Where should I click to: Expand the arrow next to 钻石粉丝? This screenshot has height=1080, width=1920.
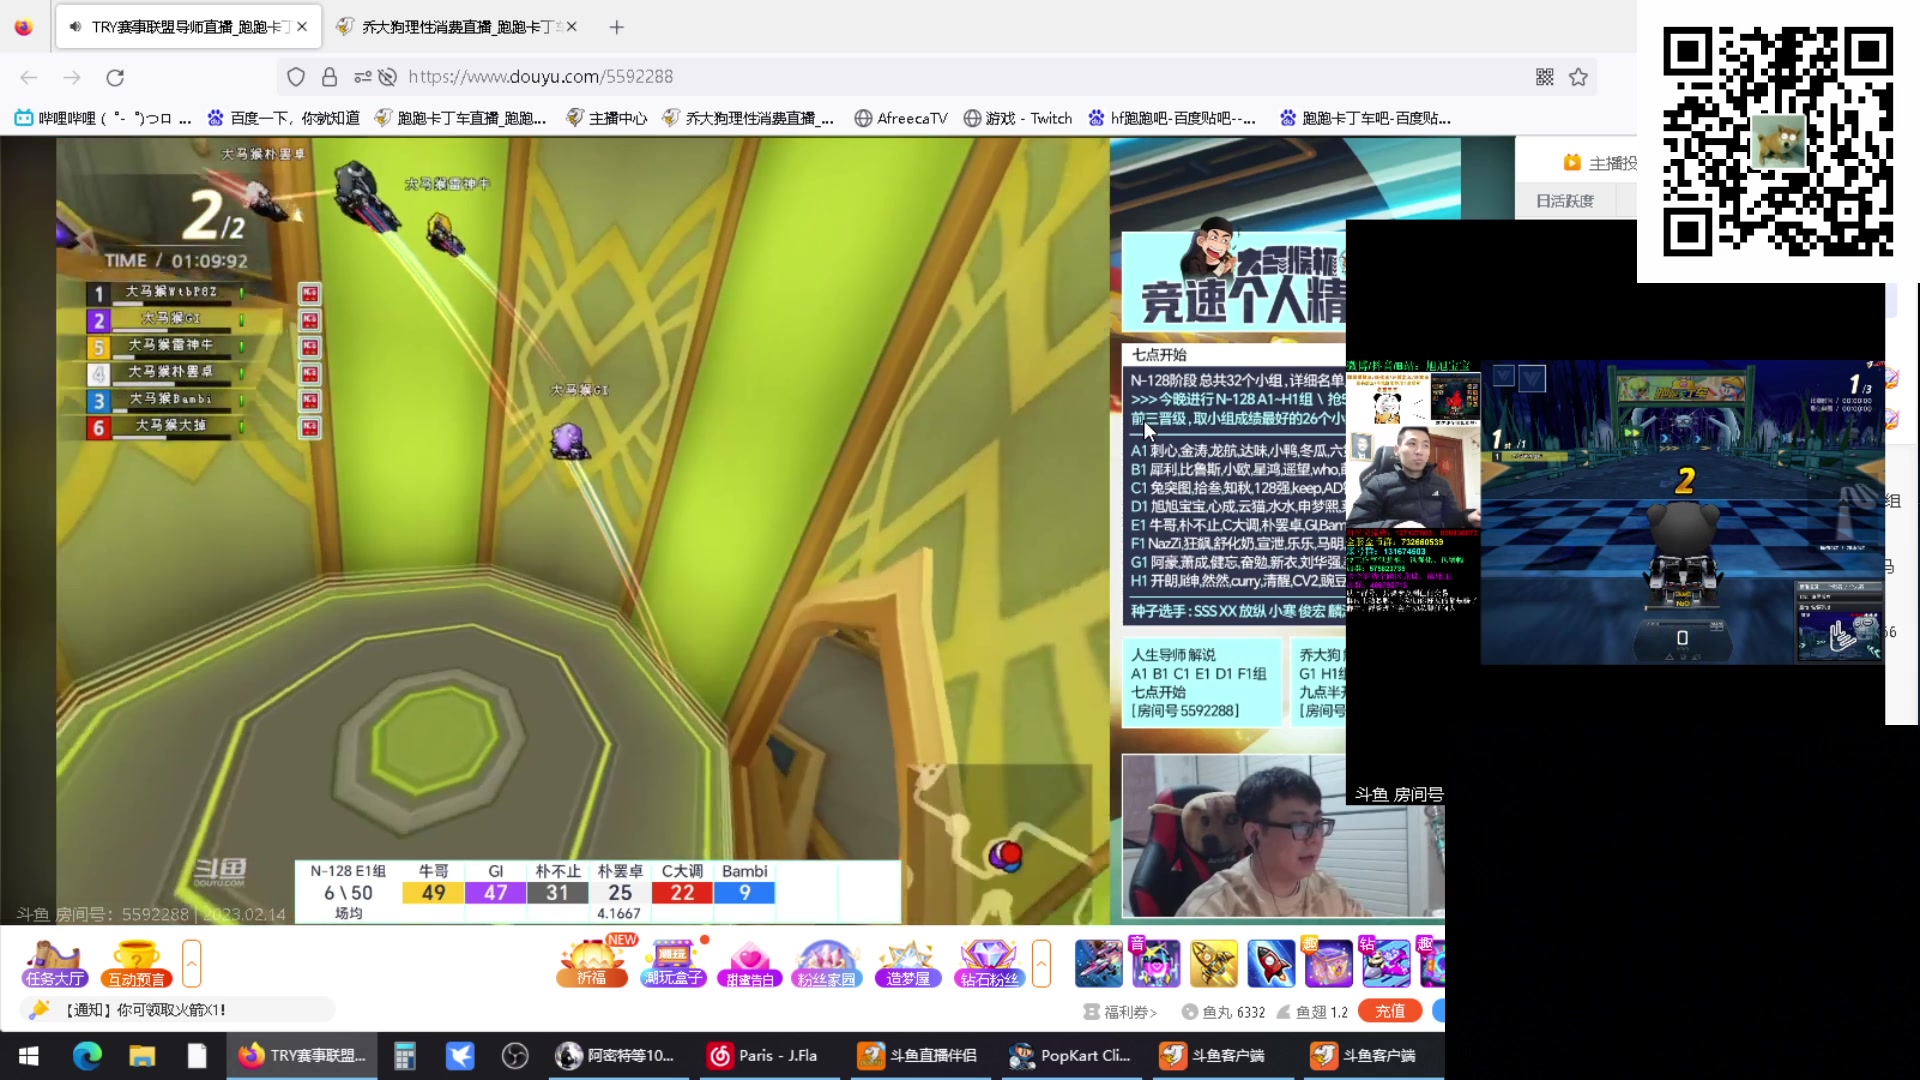pyautogui.click(x=1041, y=963)
